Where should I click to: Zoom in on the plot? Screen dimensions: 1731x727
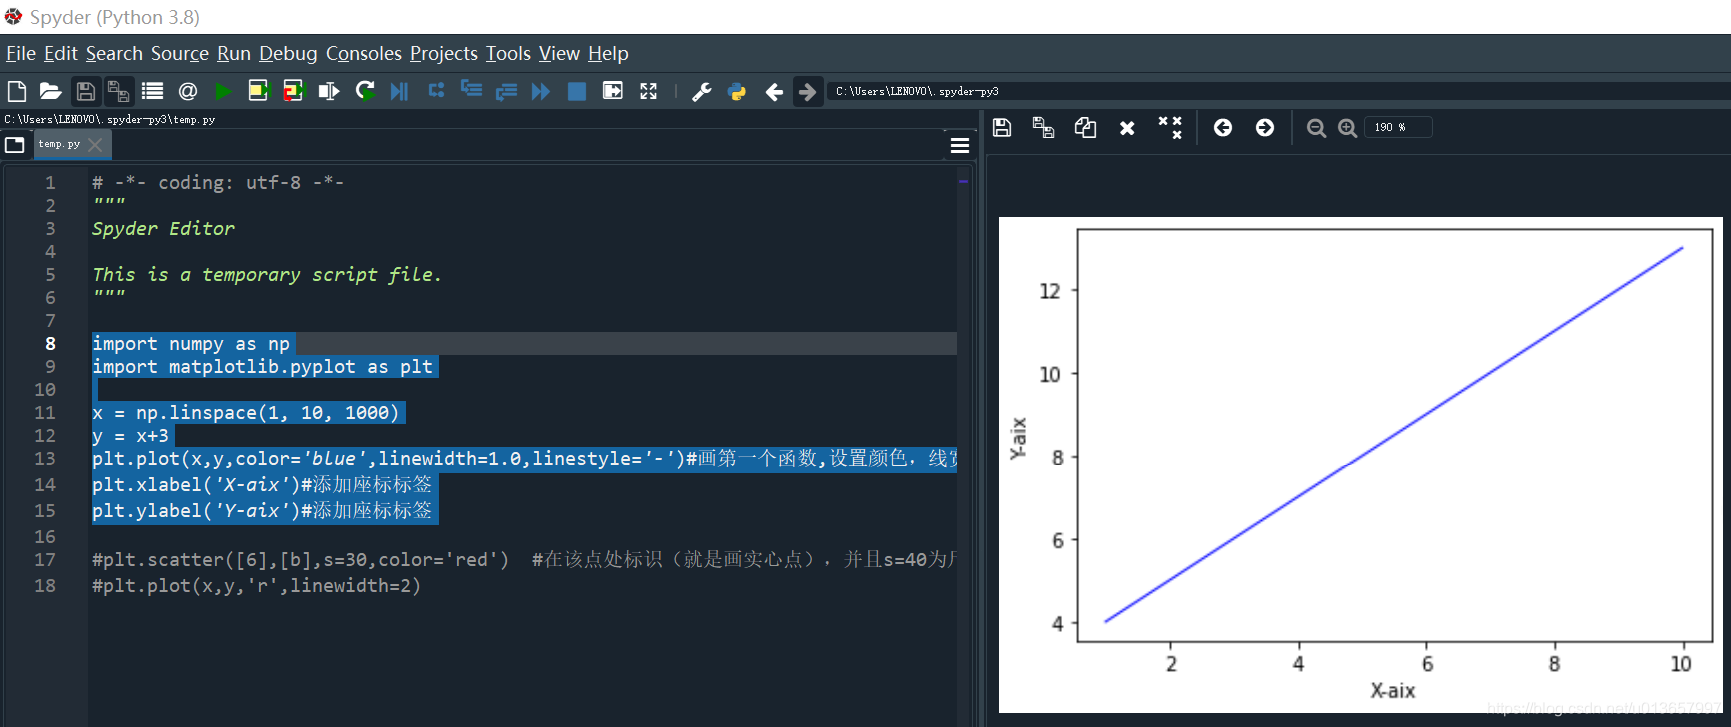(1348, 128)
